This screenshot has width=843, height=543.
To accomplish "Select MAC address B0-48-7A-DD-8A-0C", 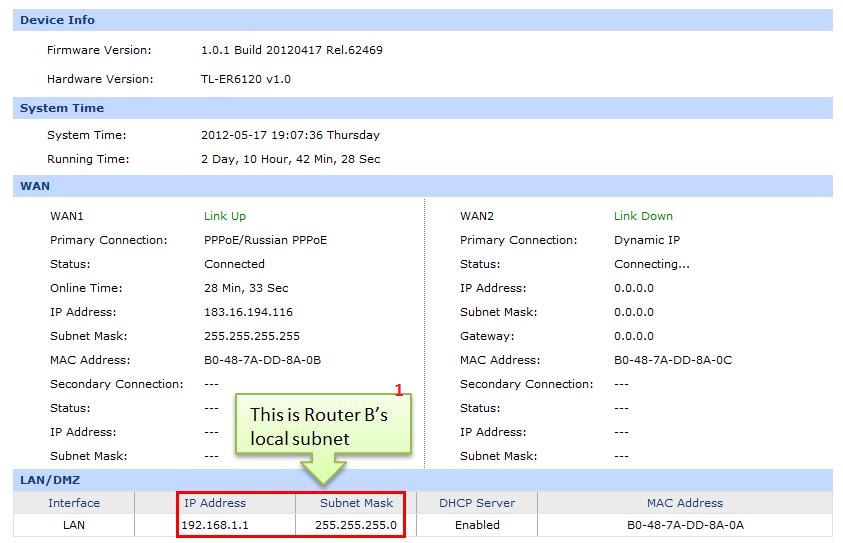I will (x=673, y=360).
